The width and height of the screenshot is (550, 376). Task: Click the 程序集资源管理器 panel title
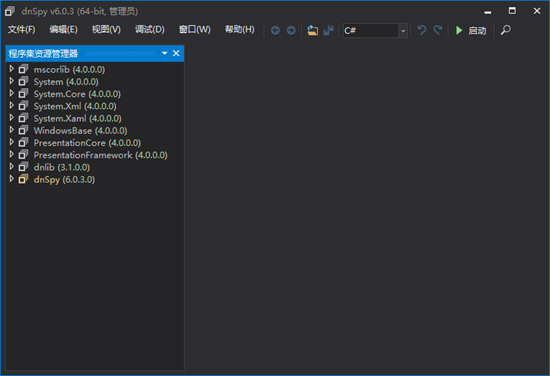coord(43,54)
